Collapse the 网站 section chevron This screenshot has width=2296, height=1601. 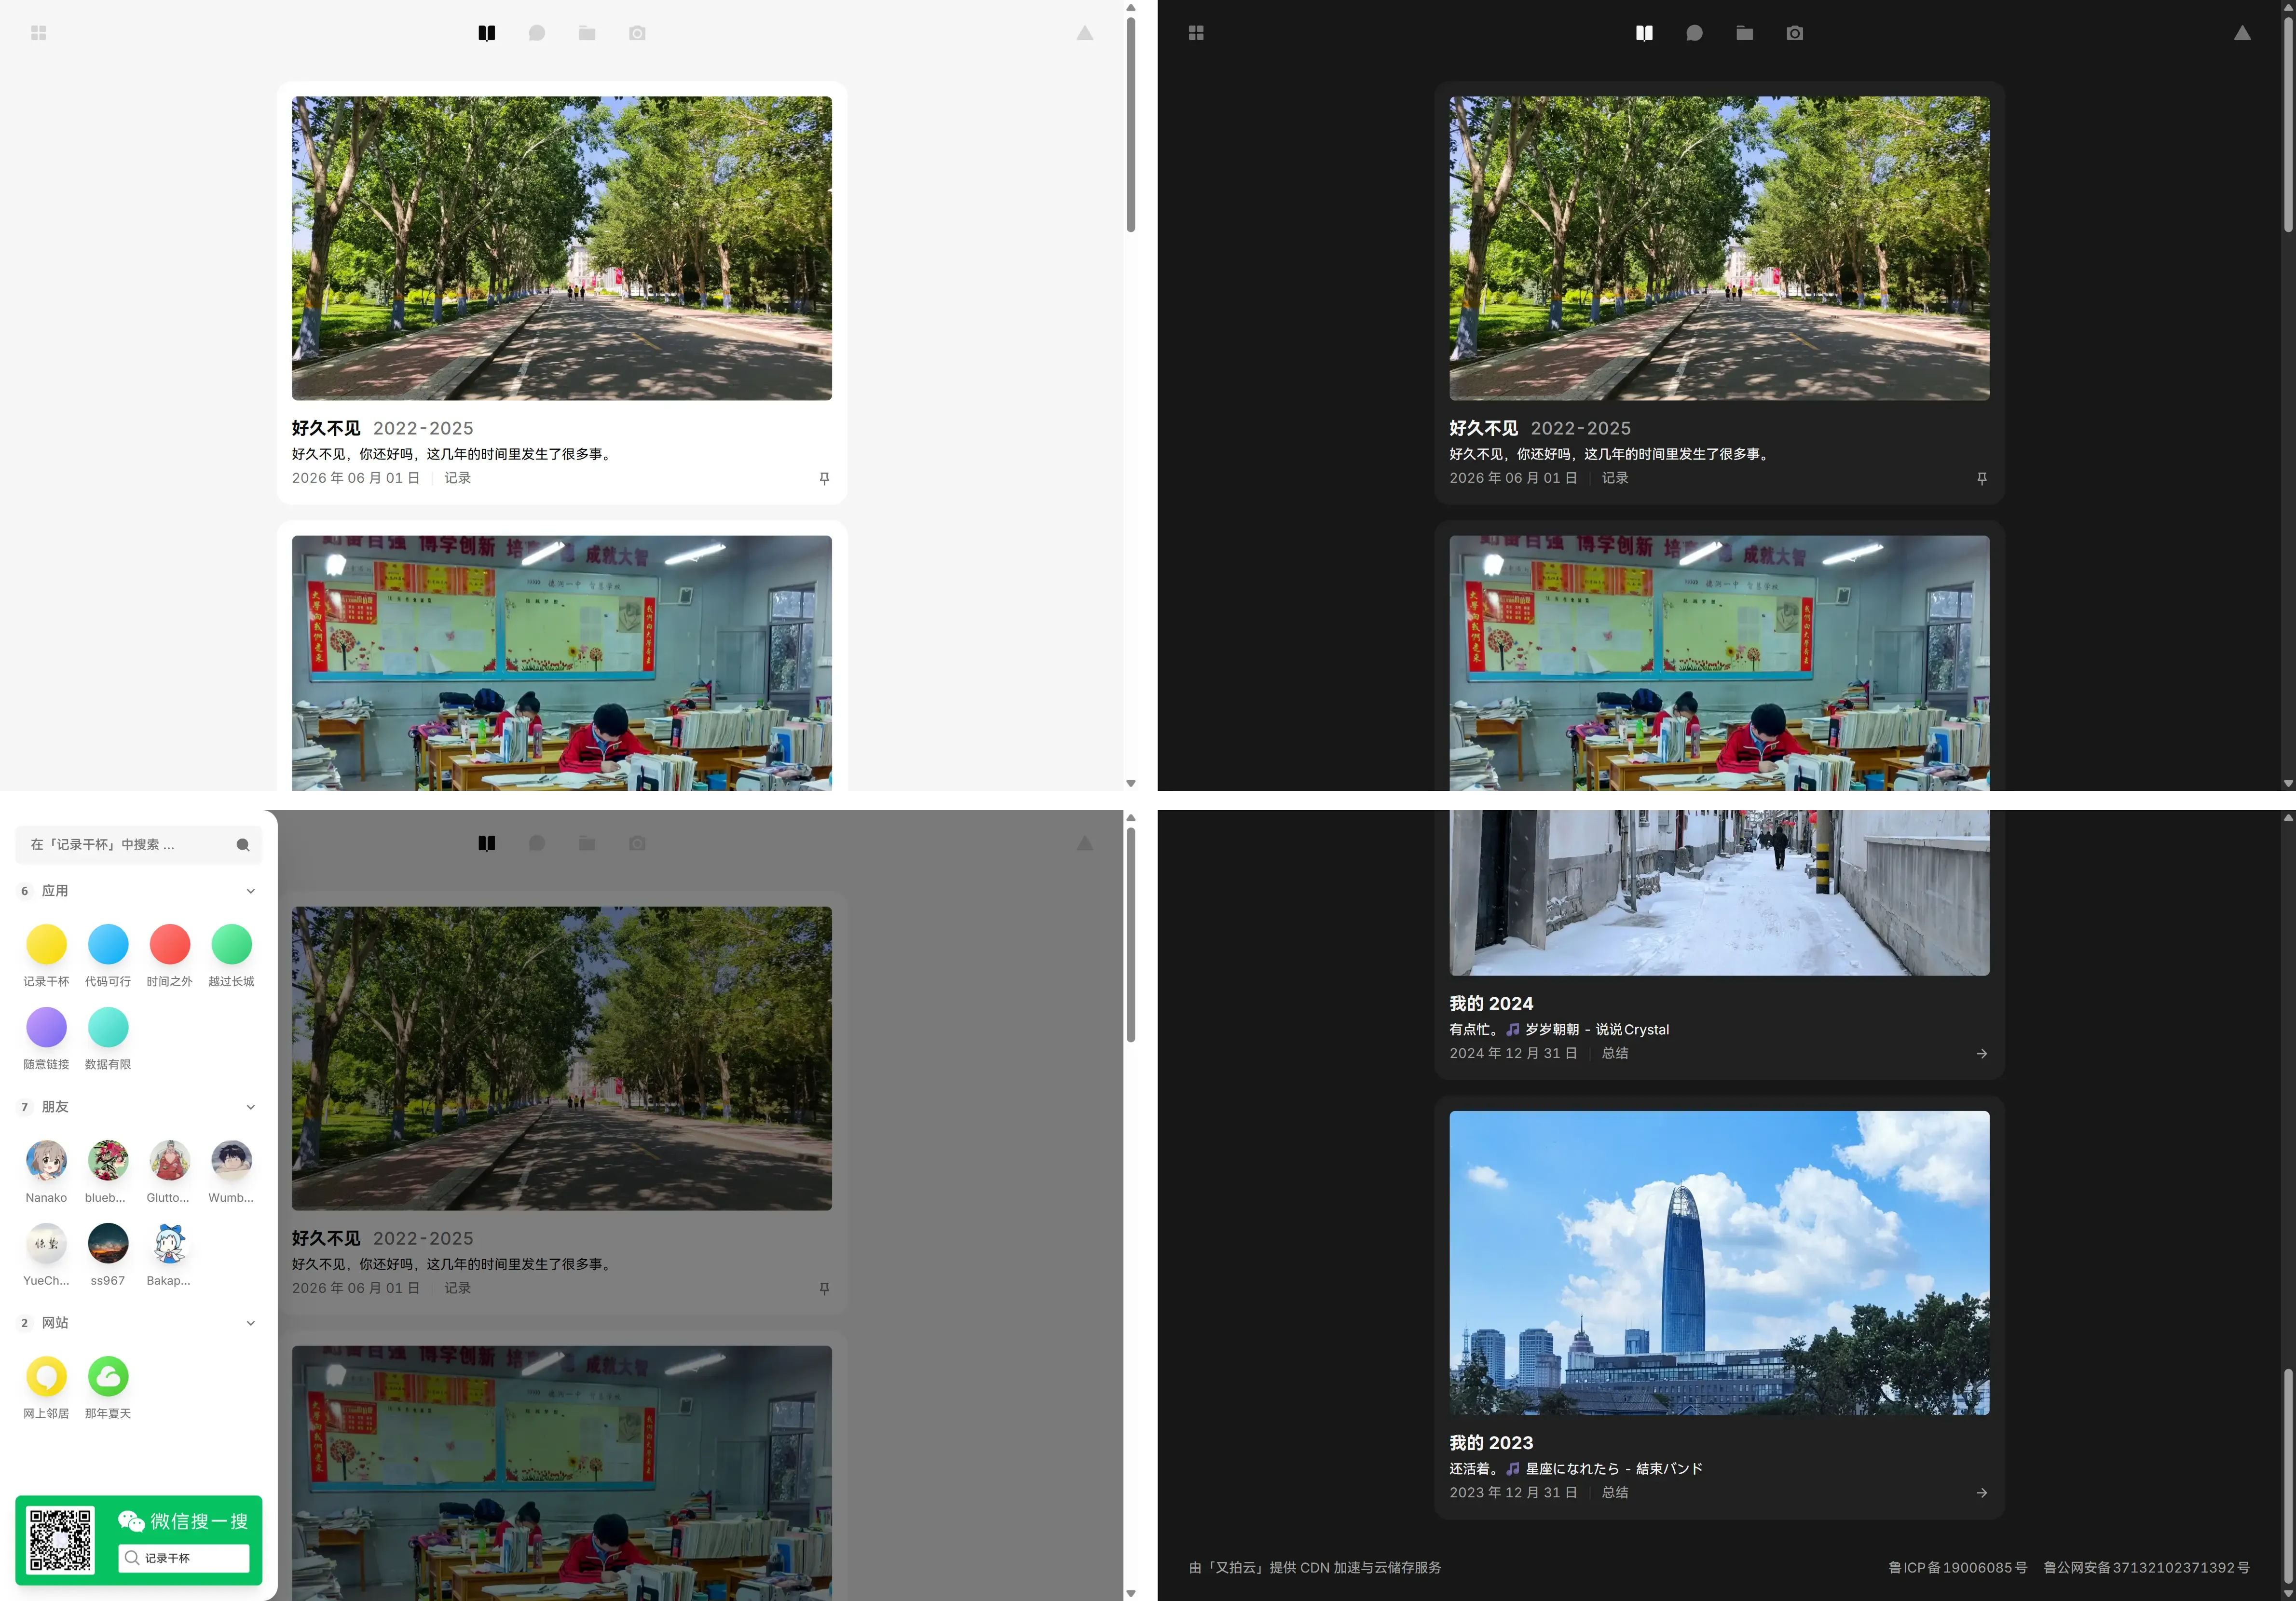tap(250, 1323)
